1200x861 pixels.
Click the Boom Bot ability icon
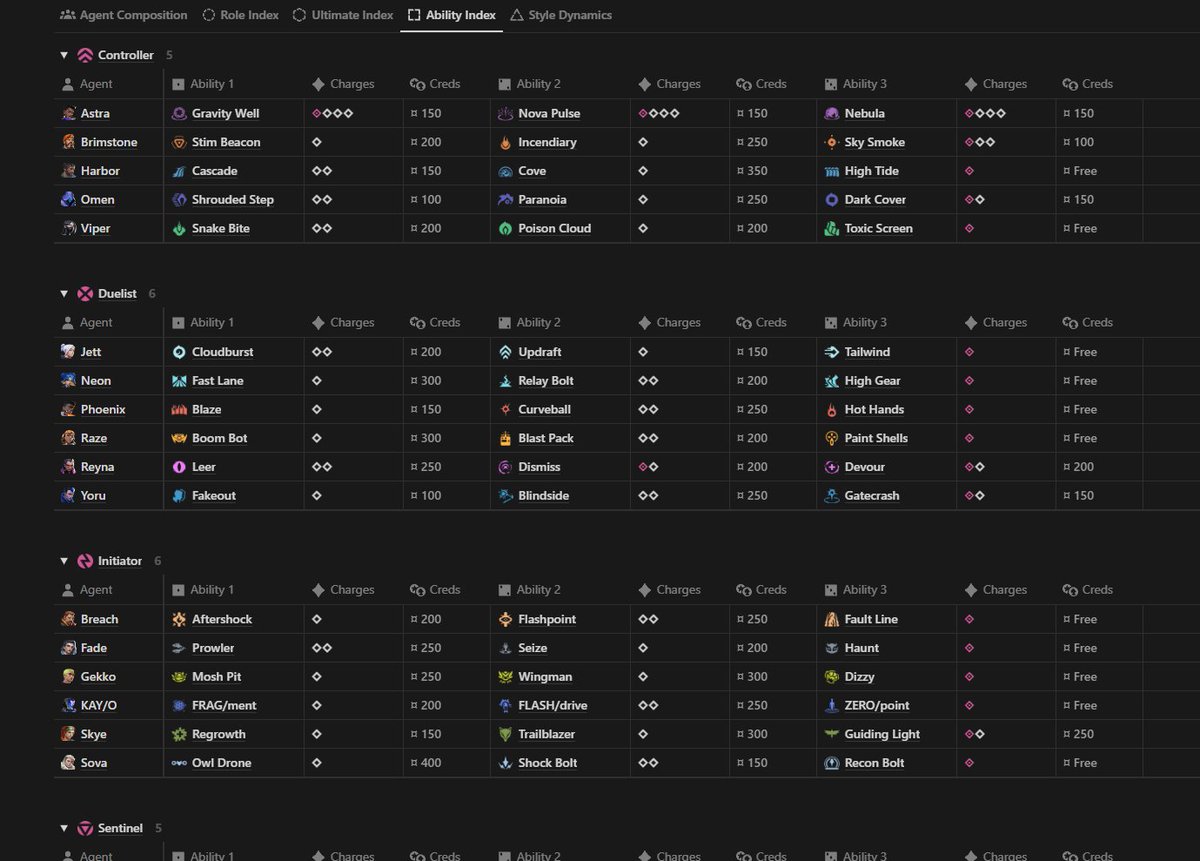179,438
